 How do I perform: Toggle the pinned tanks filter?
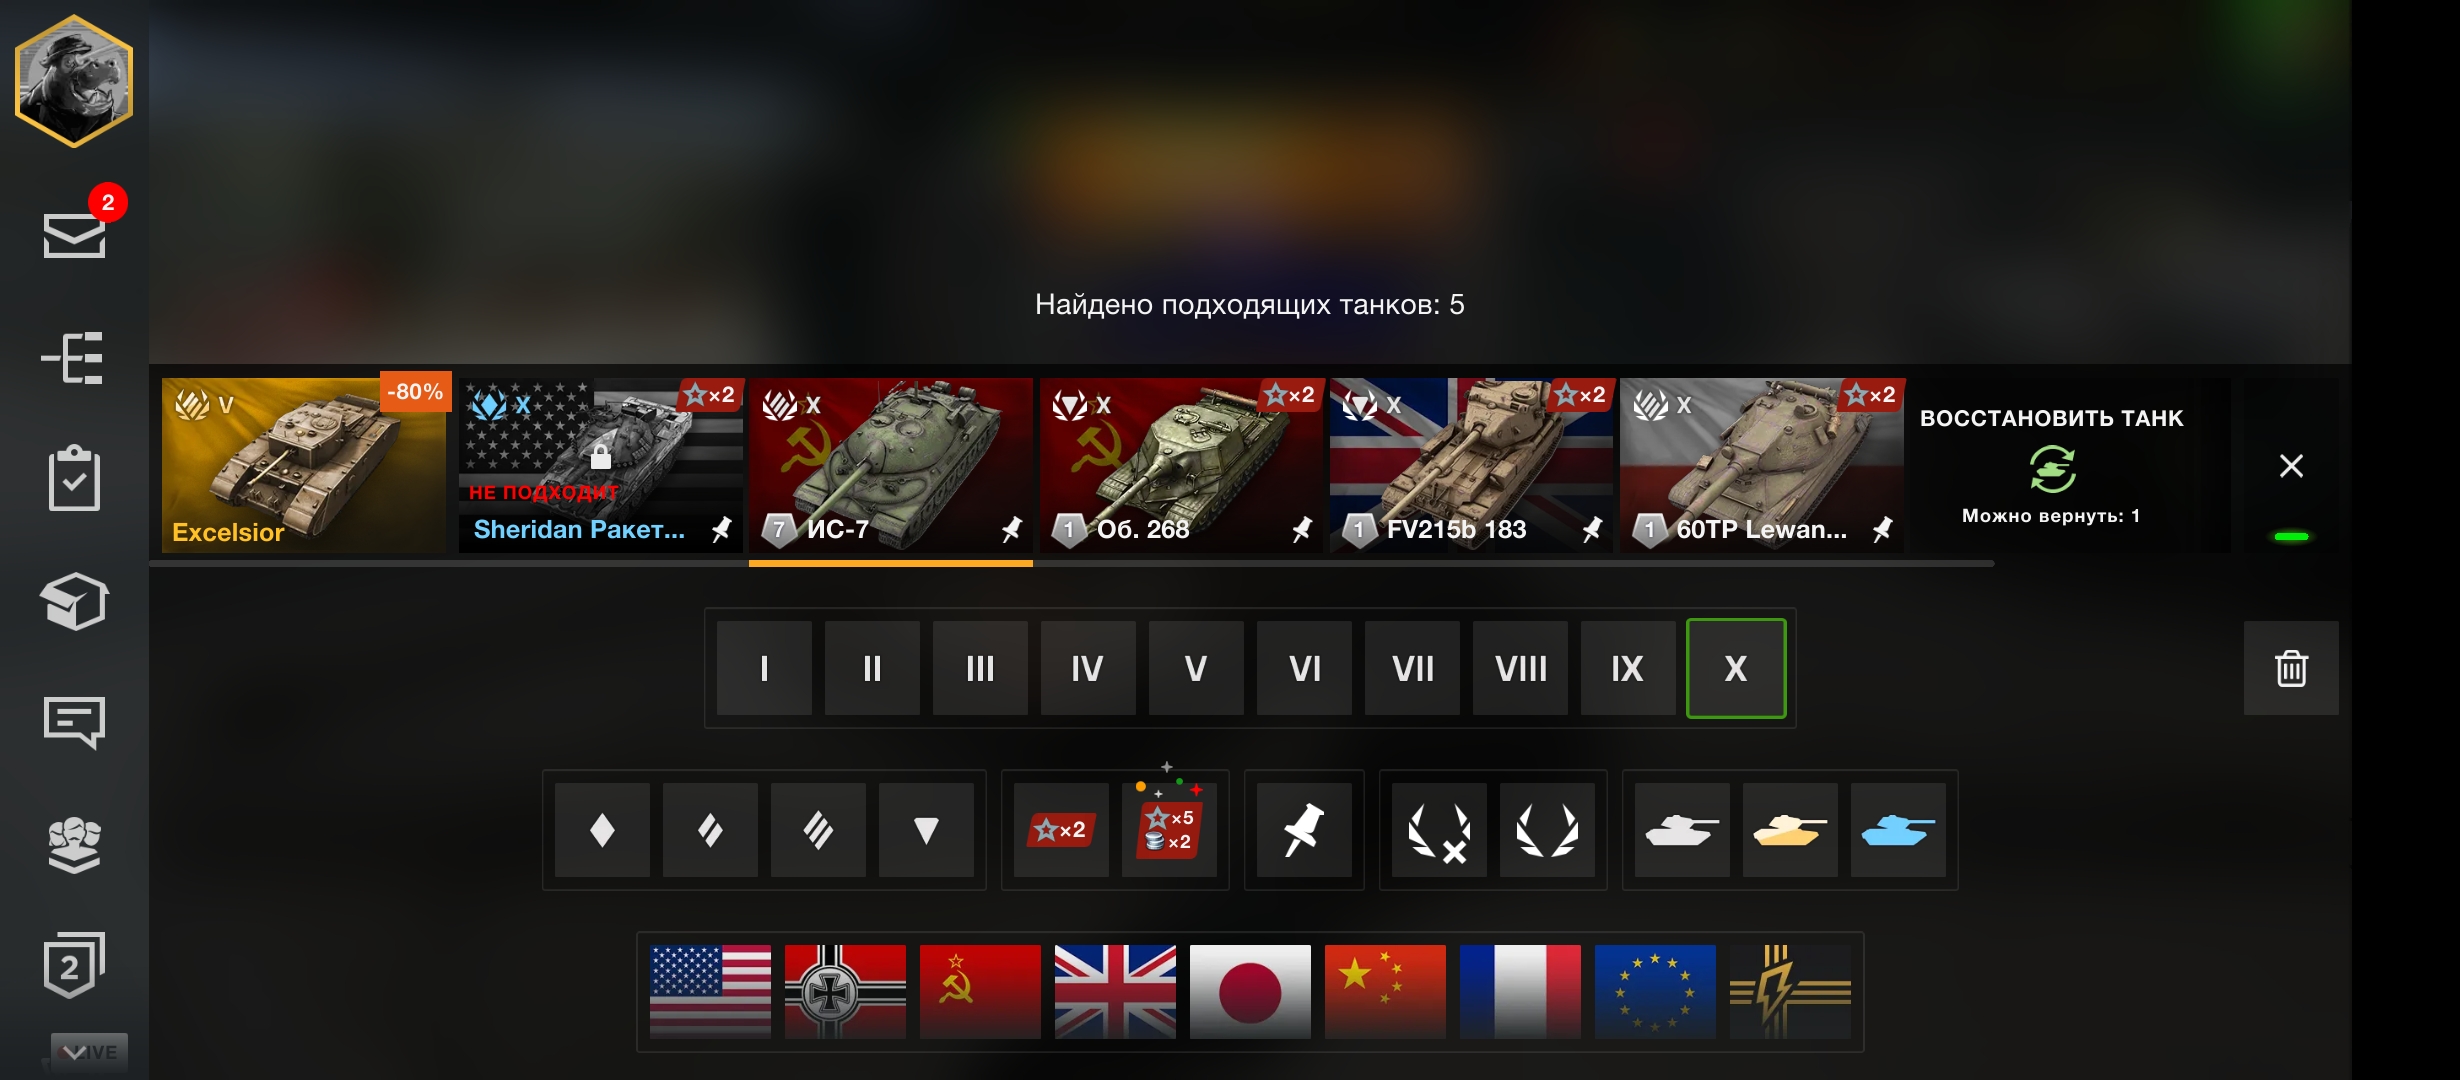(x=1304, y=830)
